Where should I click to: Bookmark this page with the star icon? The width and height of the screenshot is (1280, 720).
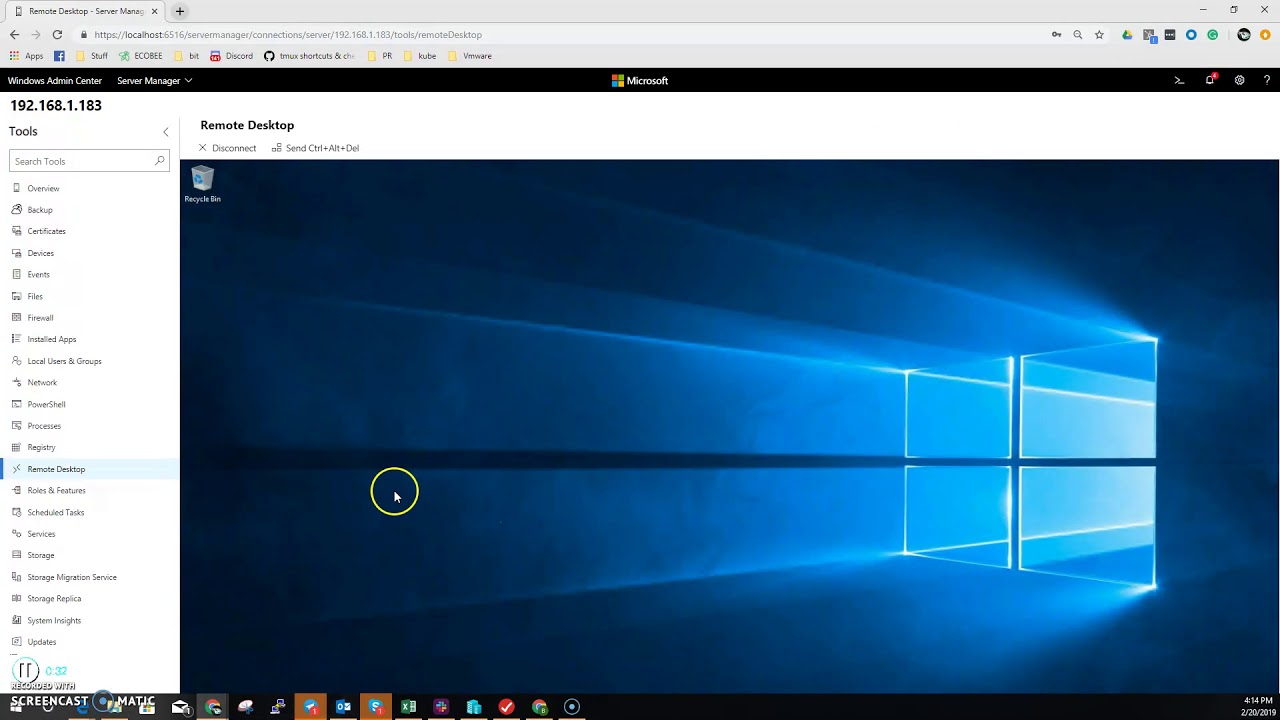(1099, 34)
